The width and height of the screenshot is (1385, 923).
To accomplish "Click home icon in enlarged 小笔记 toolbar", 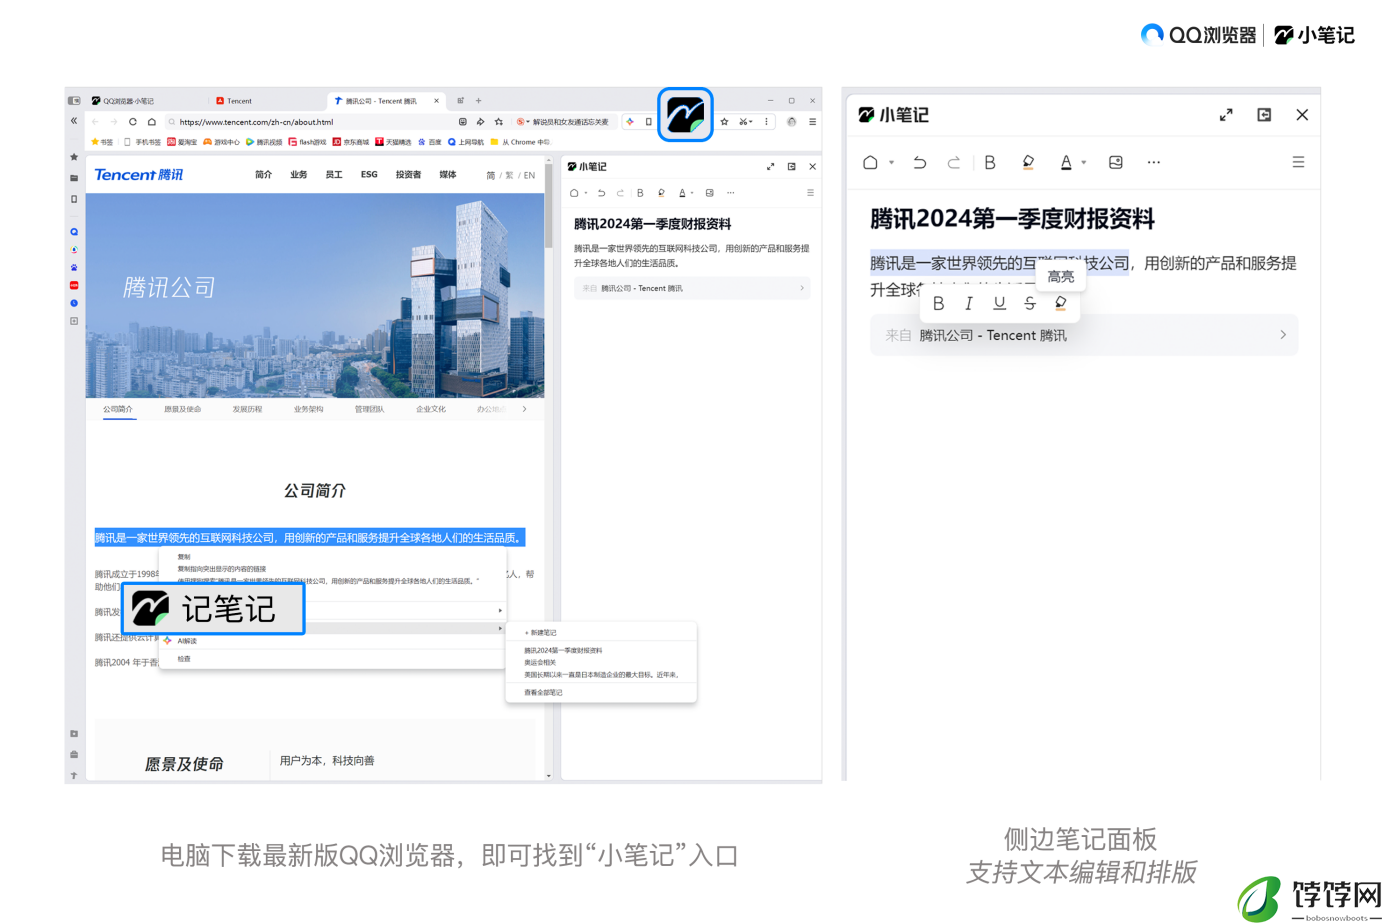I will tap(870, 162).
